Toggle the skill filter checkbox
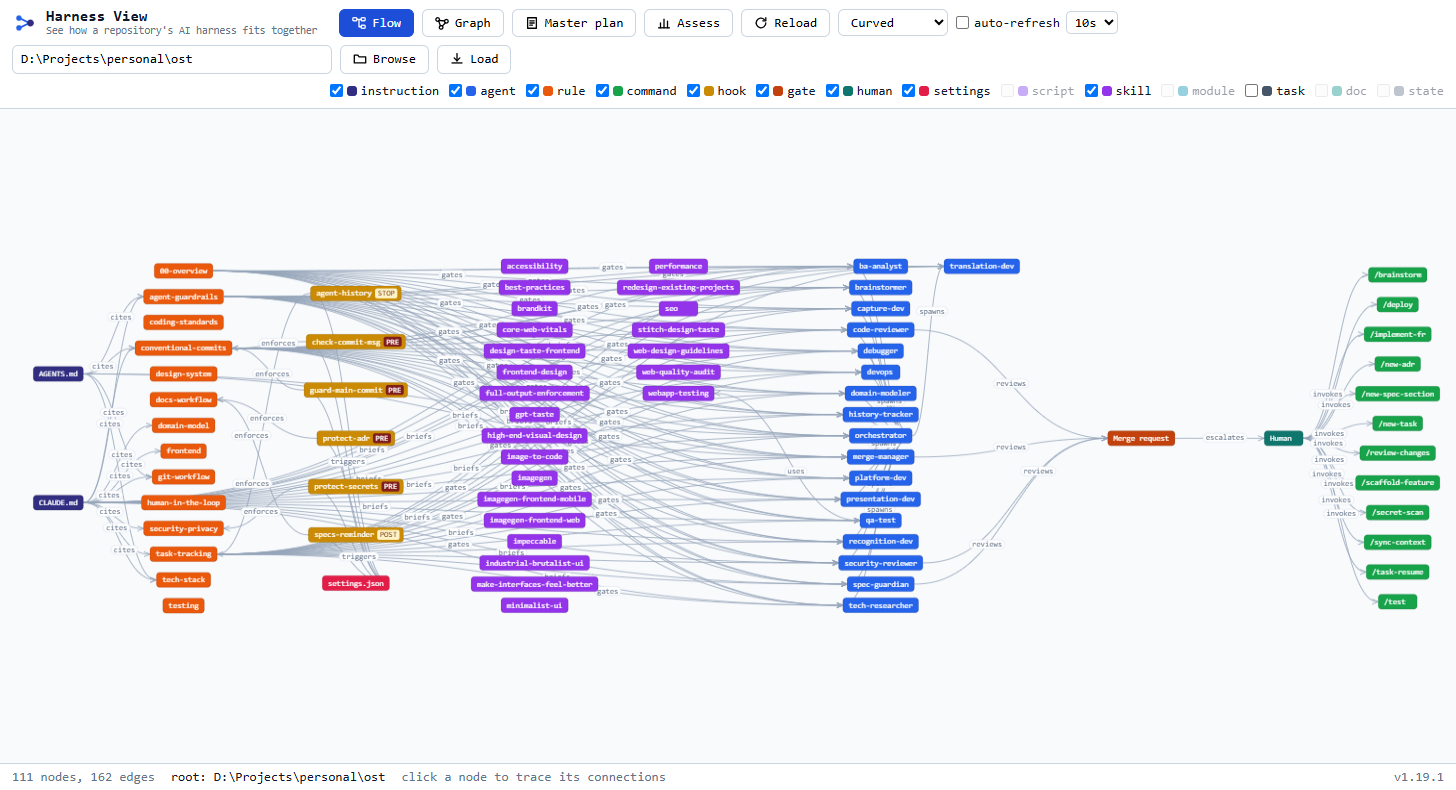Viewport: 1456px width, 790px height. point(1092,91)
